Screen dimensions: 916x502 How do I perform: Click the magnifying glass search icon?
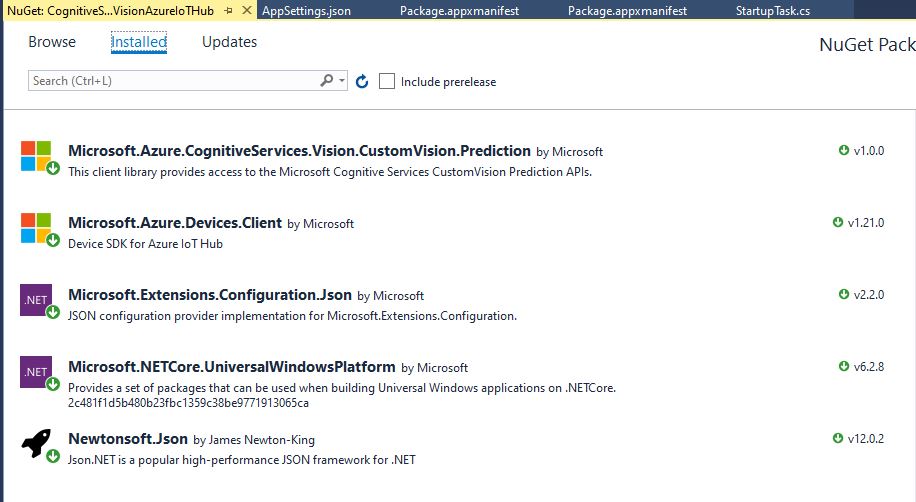[x=327, y=81]
